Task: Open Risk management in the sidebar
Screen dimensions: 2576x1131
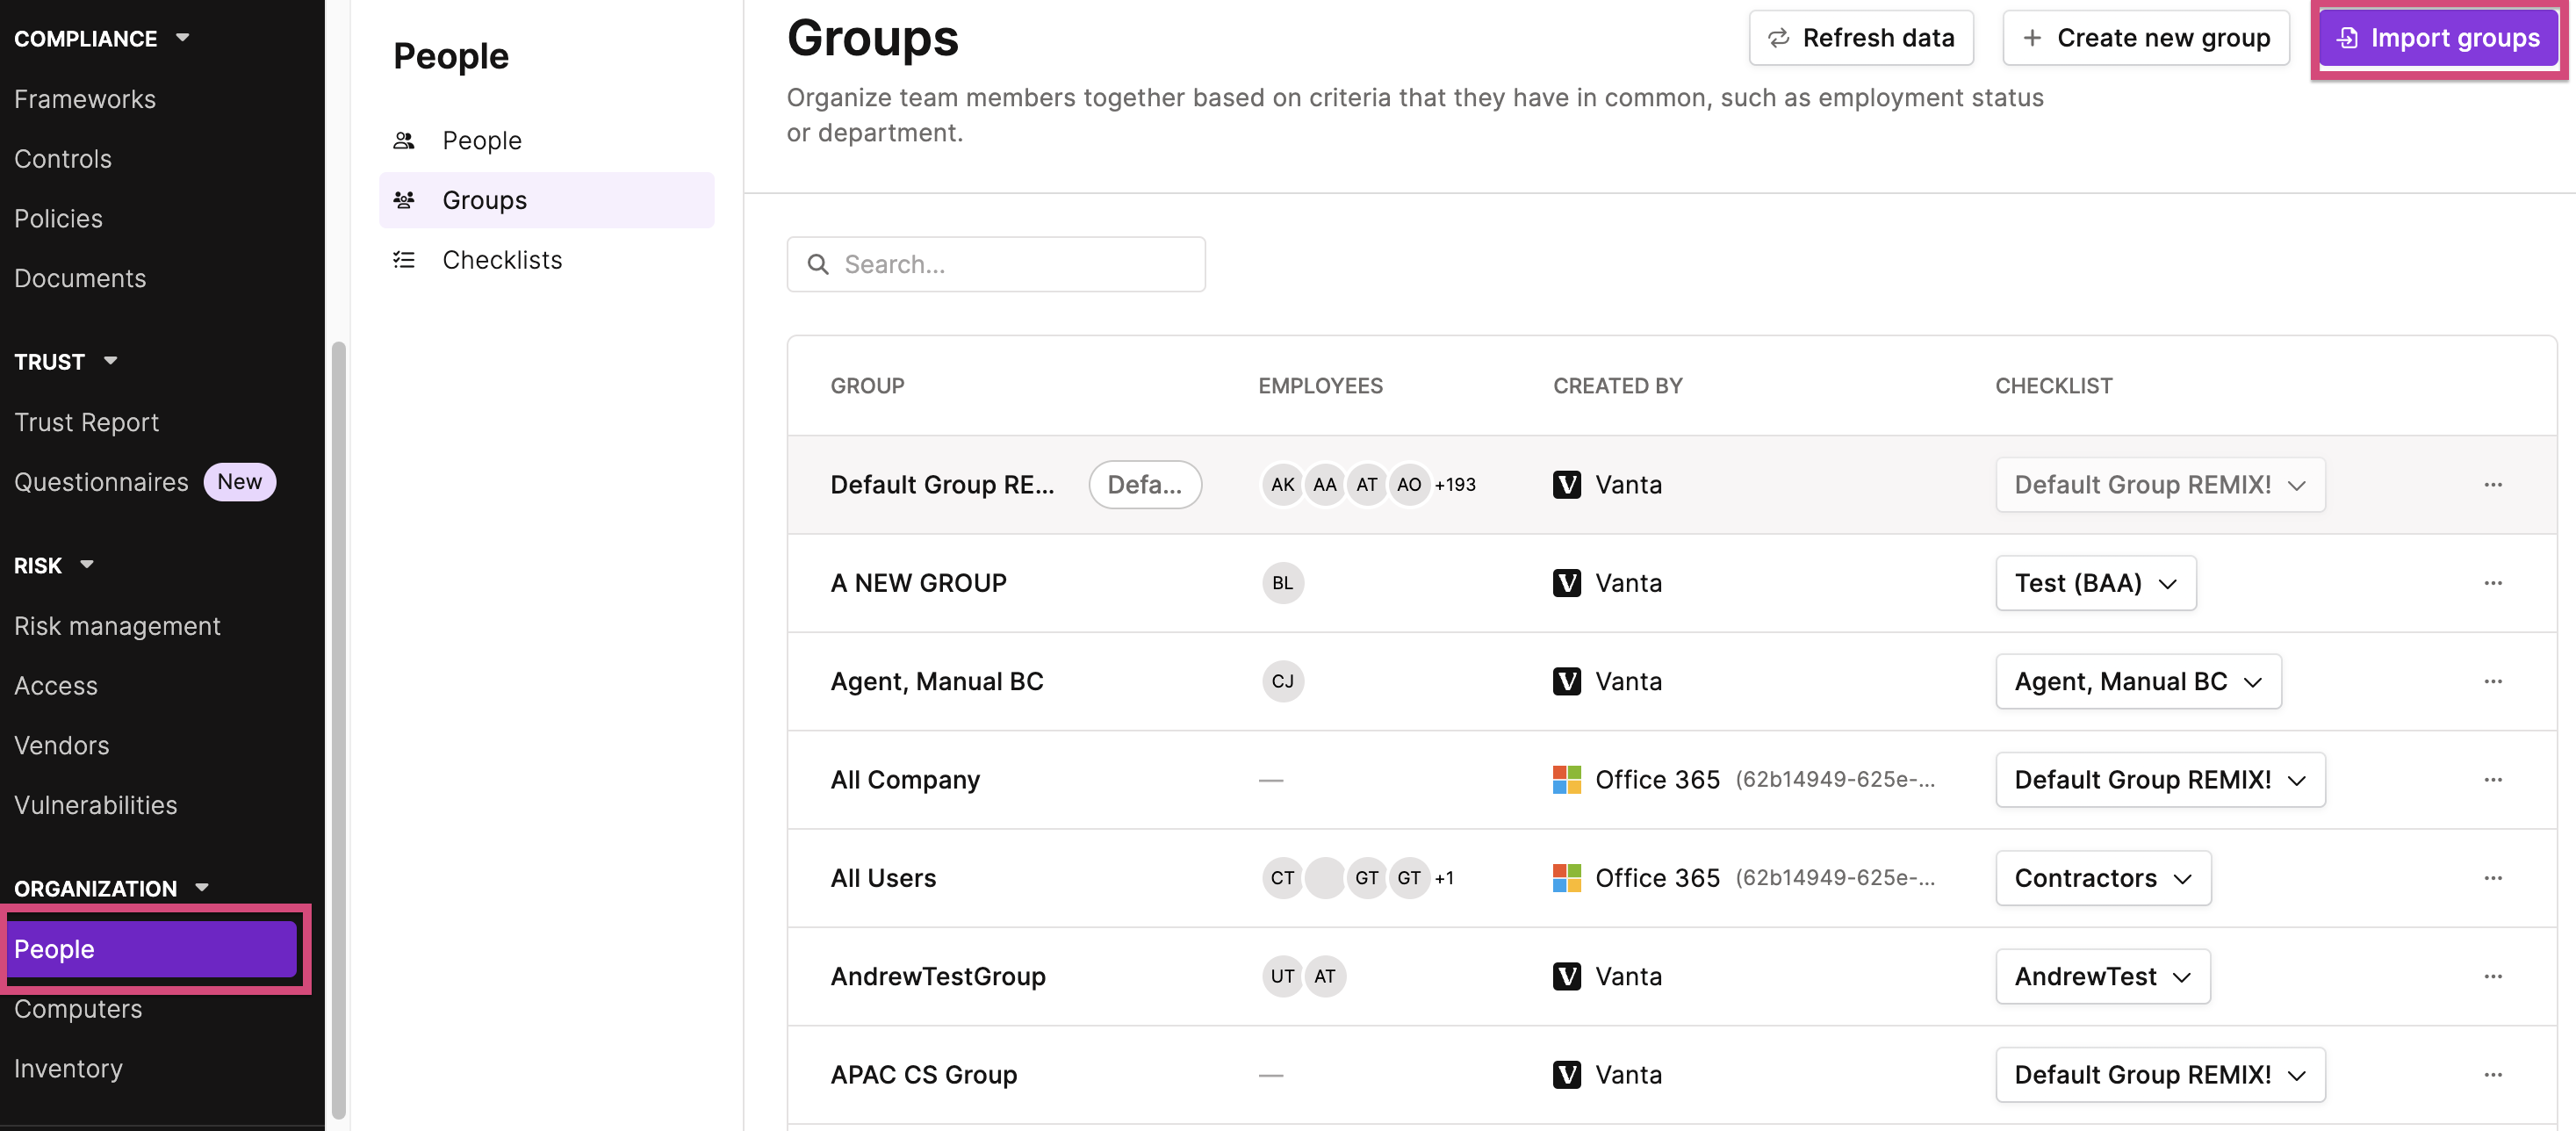Action: 117,626
